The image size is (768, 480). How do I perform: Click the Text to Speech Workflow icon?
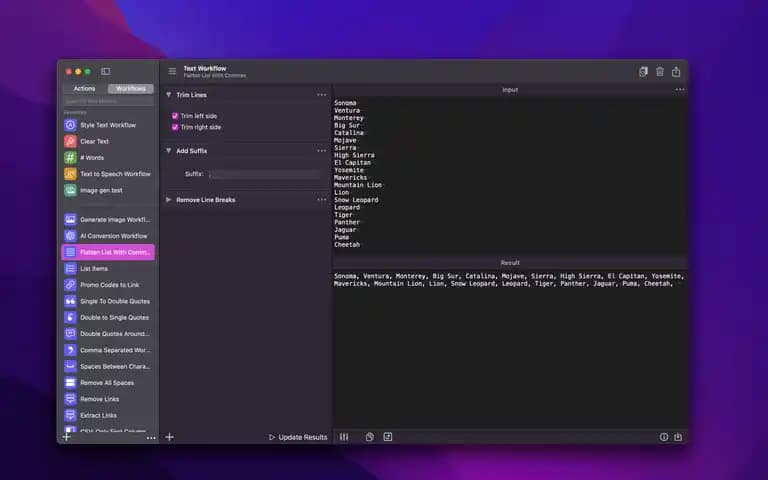[71, 174]
